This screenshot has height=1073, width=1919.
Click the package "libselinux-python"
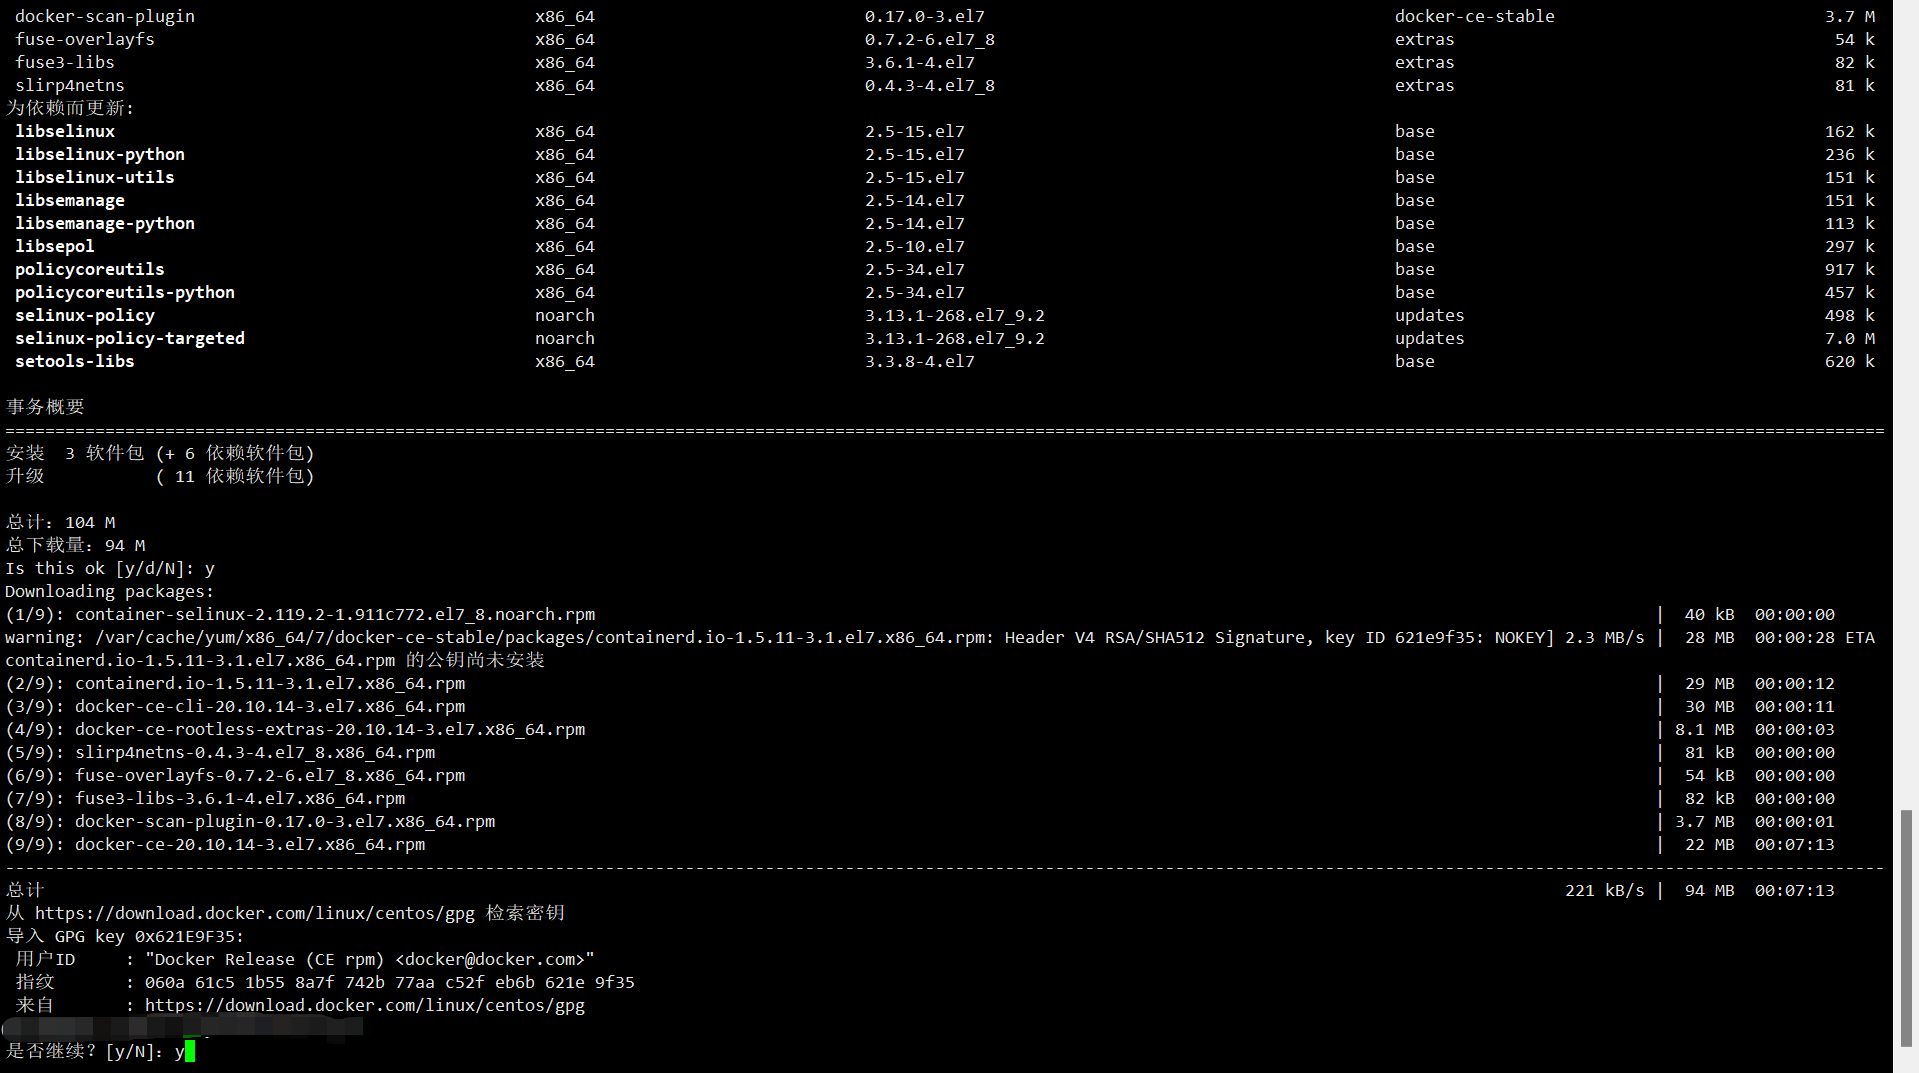(100, 154)
